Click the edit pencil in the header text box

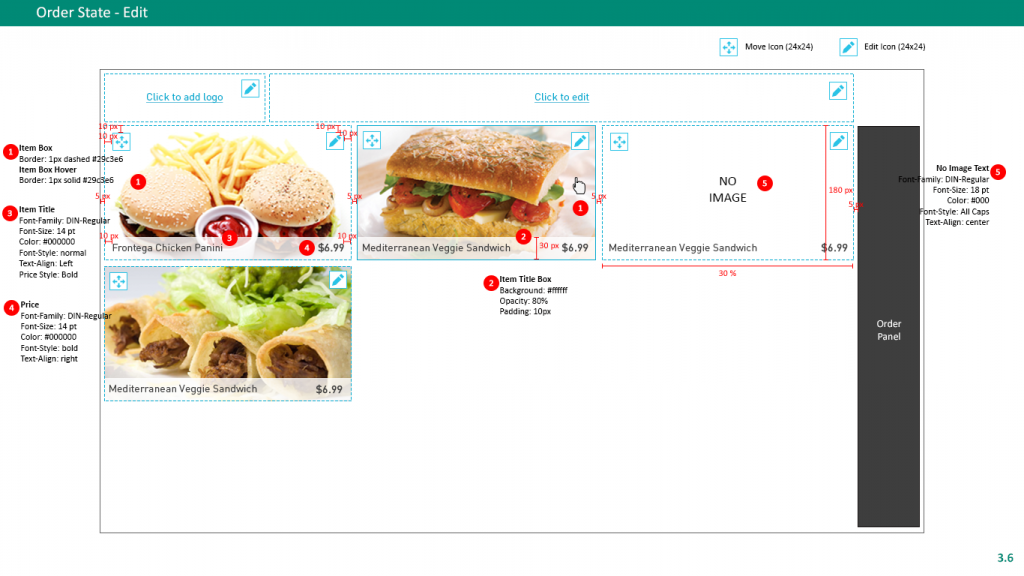click(x=838, y=91)
